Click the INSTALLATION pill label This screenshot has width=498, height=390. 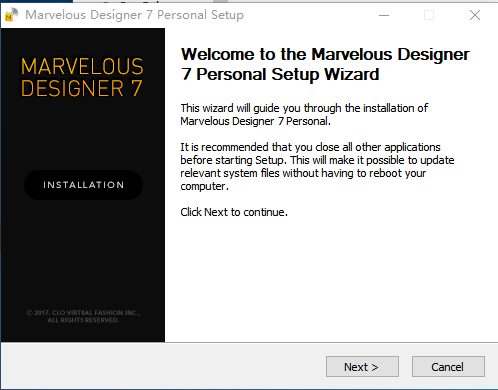[x=83, y=185]
